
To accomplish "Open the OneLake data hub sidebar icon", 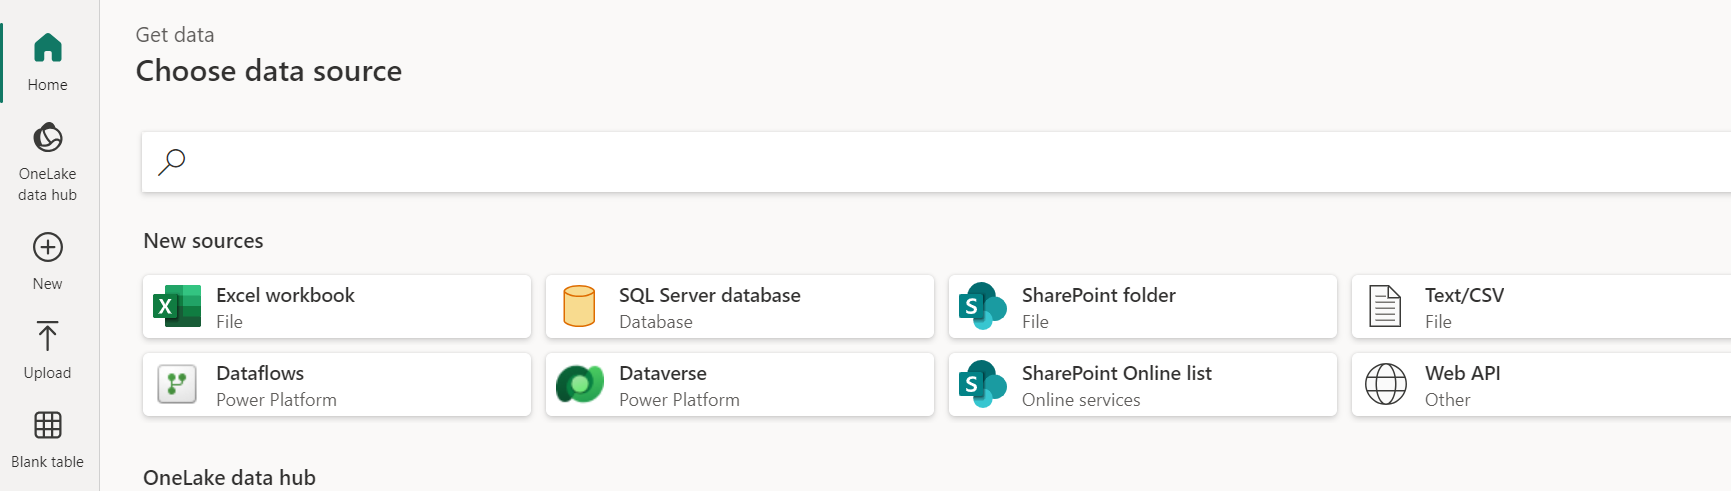I will (x=48, y=137).
